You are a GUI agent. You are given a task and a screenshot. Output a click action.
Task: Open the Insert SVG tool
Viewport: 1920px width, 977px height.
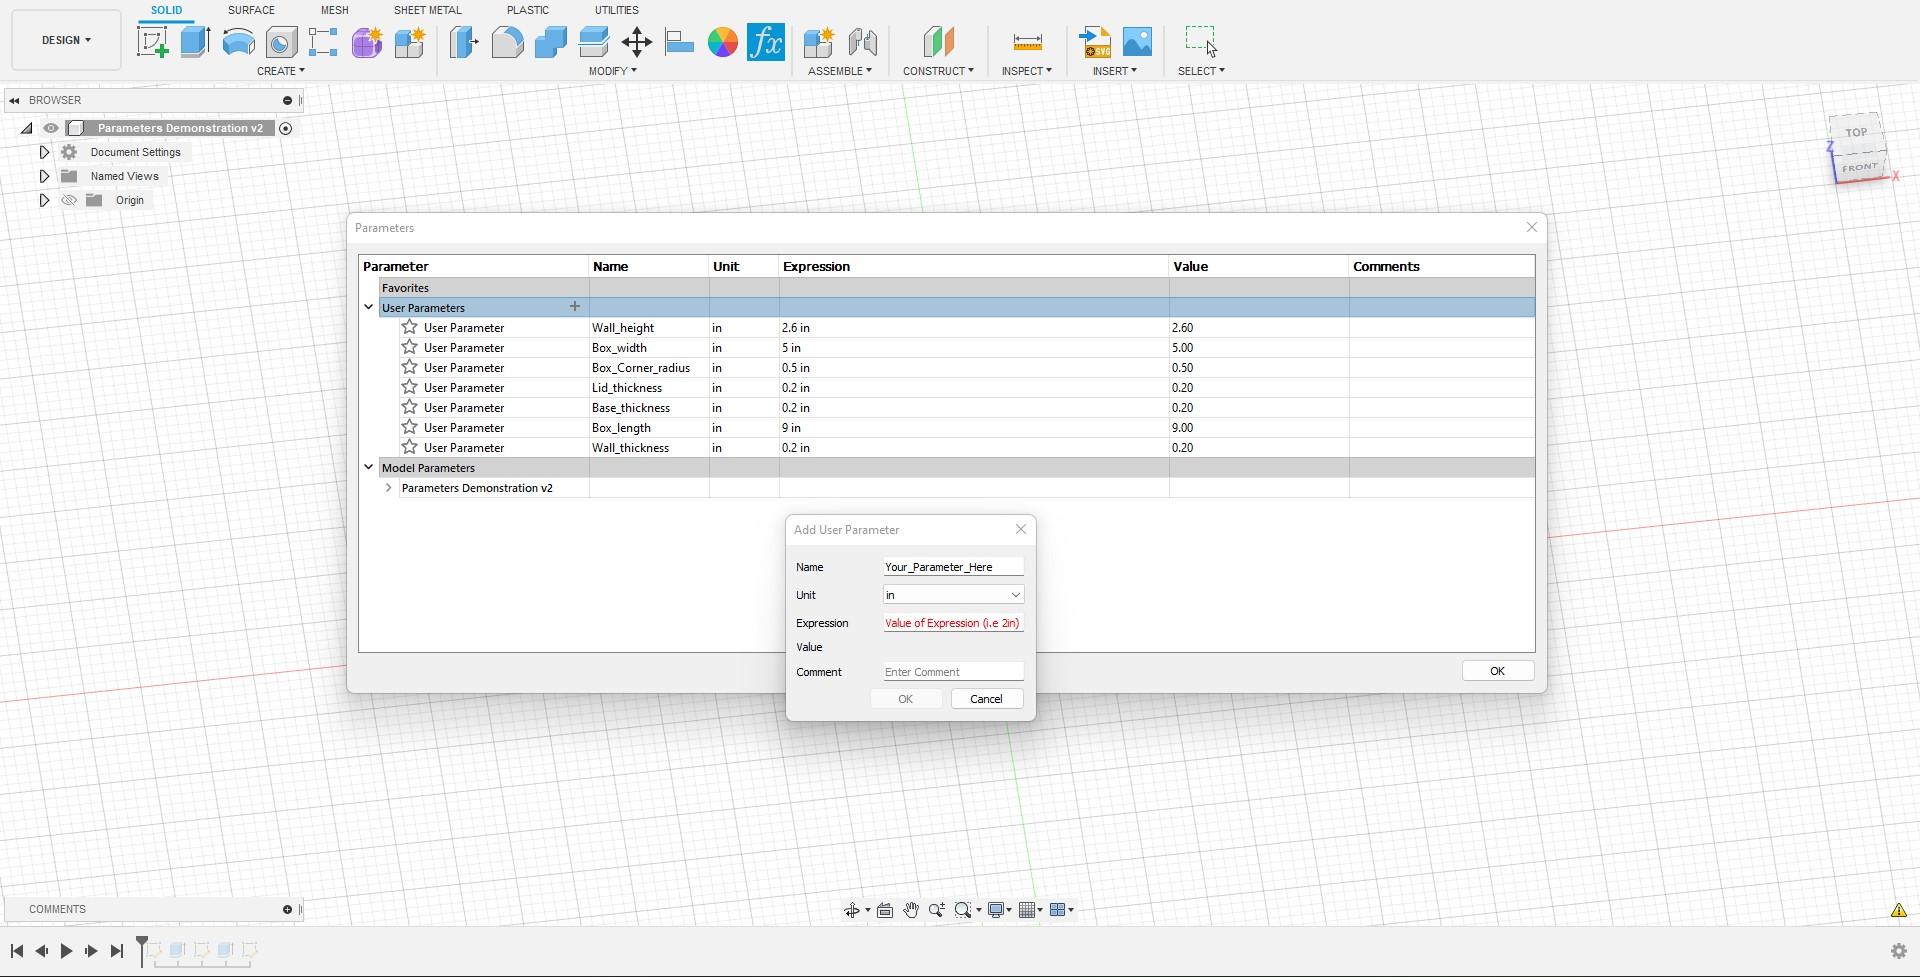1094,42
